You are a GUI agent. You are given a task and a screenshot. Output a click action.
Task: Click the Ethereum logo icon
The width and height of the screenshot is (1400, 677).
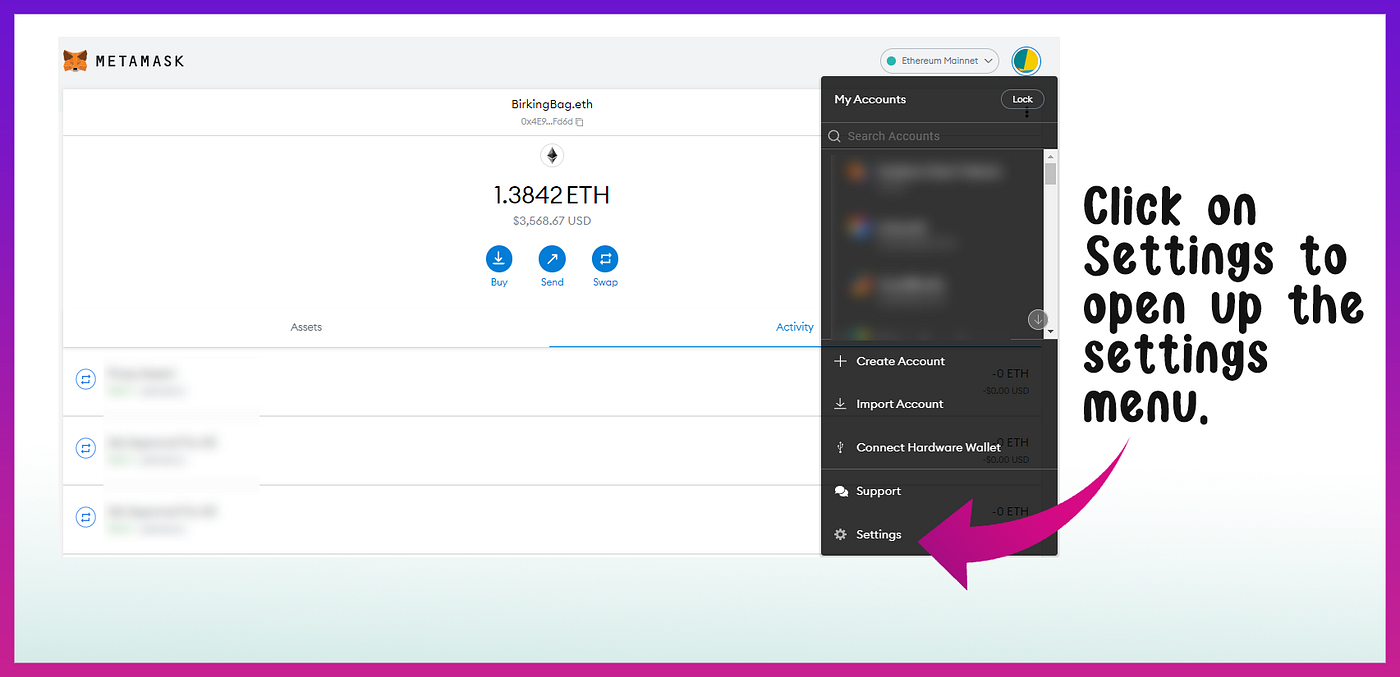552,155
